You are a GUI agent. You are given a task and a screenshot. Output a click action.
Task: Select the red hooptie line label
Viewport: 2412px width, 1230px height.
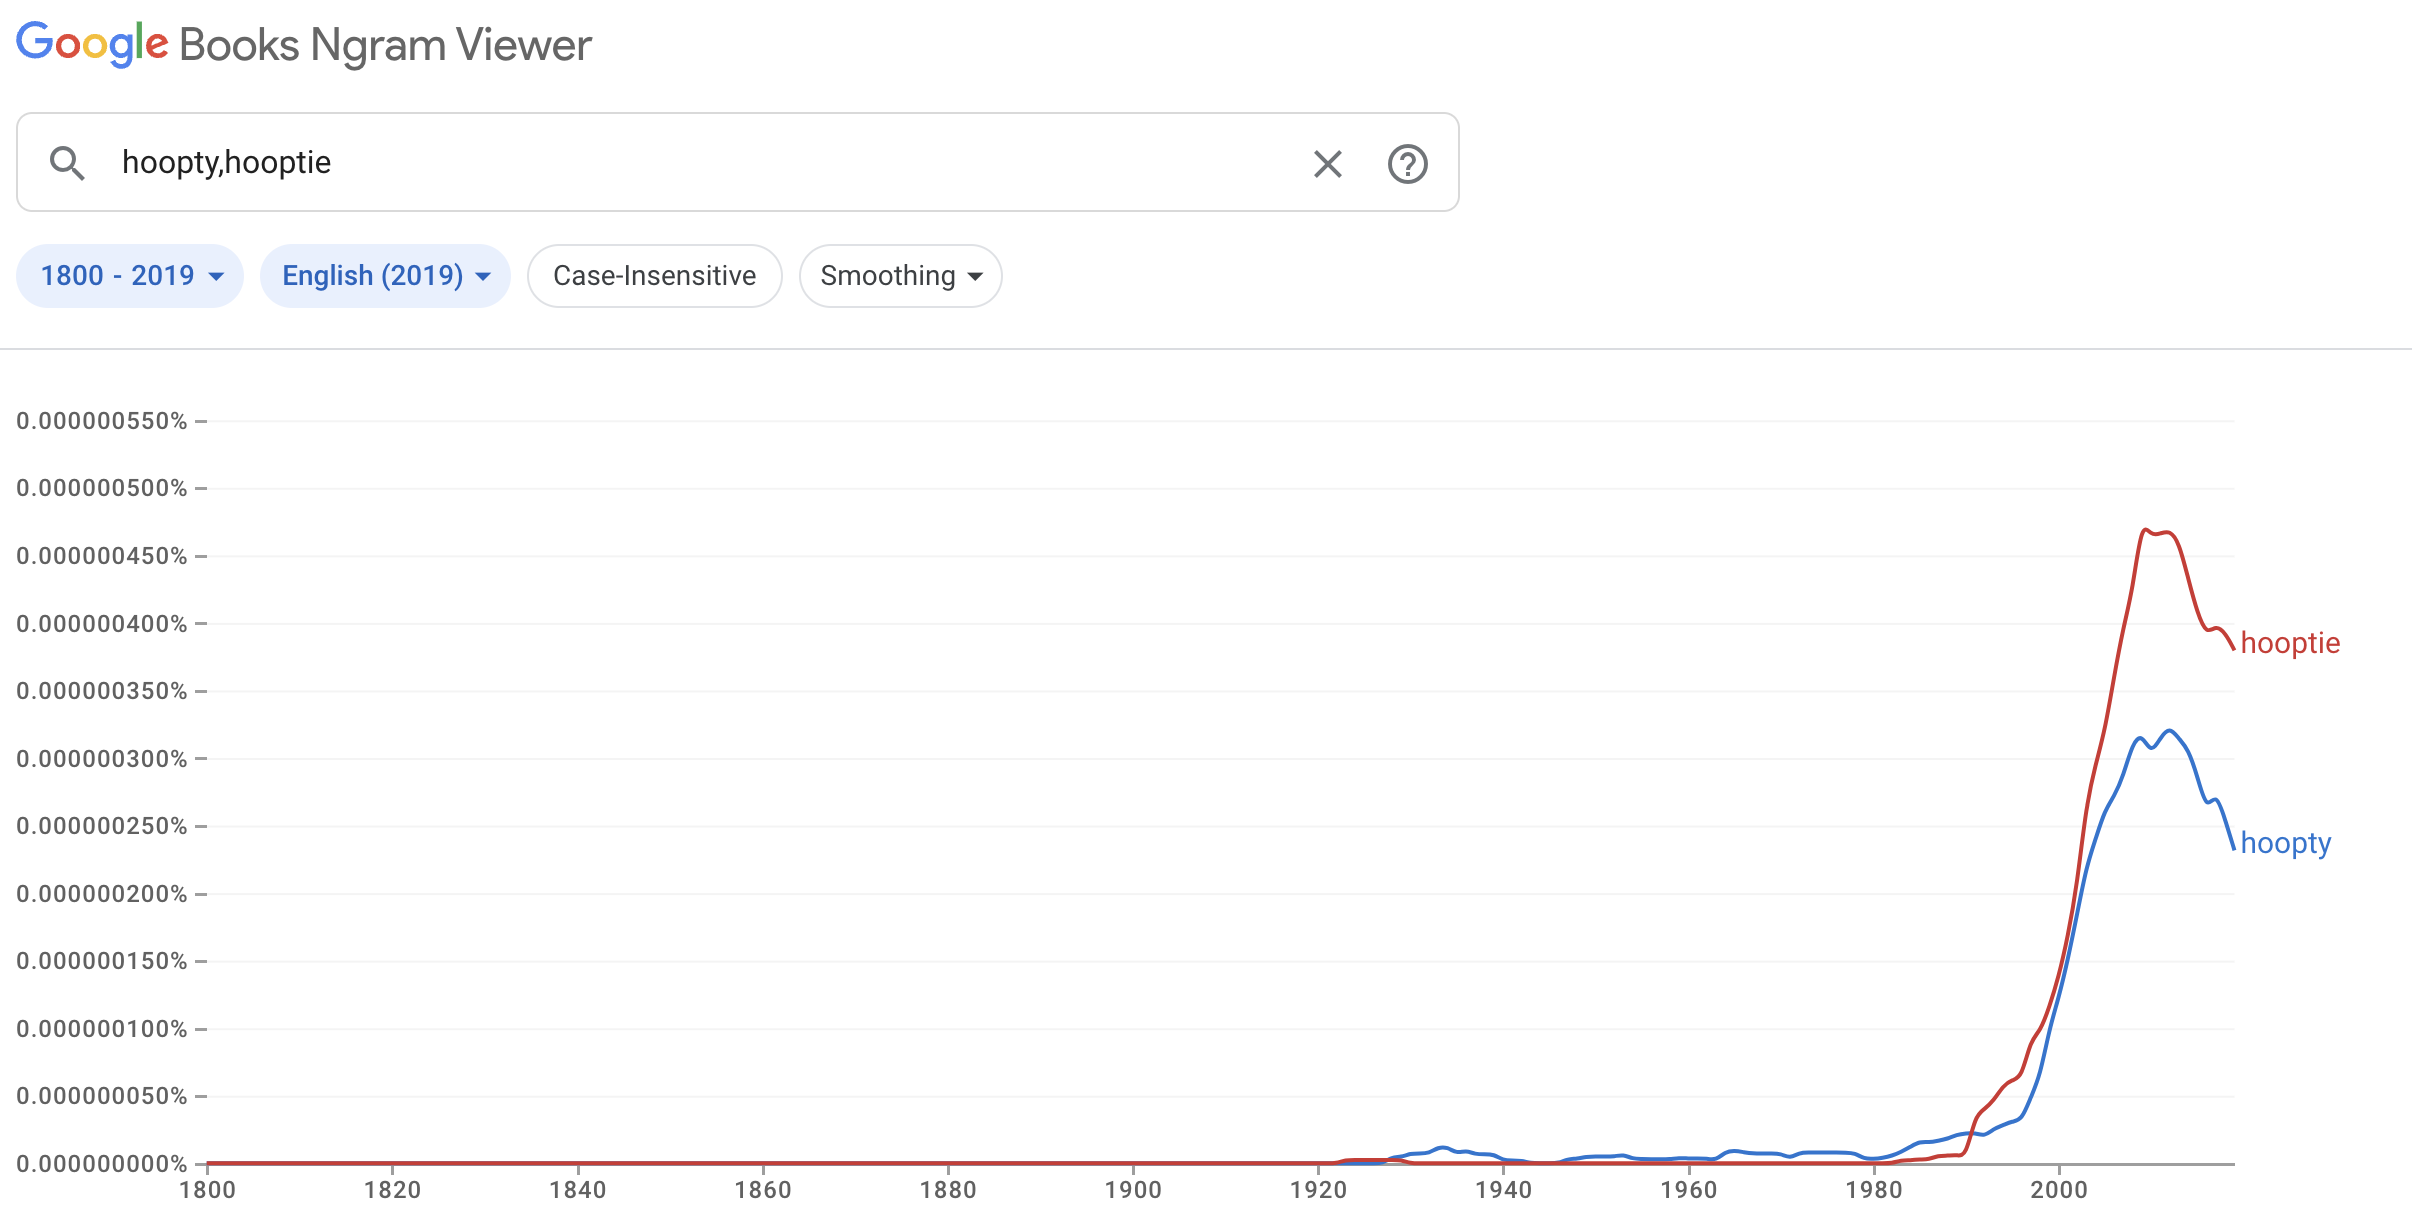tap(2290, 643)
